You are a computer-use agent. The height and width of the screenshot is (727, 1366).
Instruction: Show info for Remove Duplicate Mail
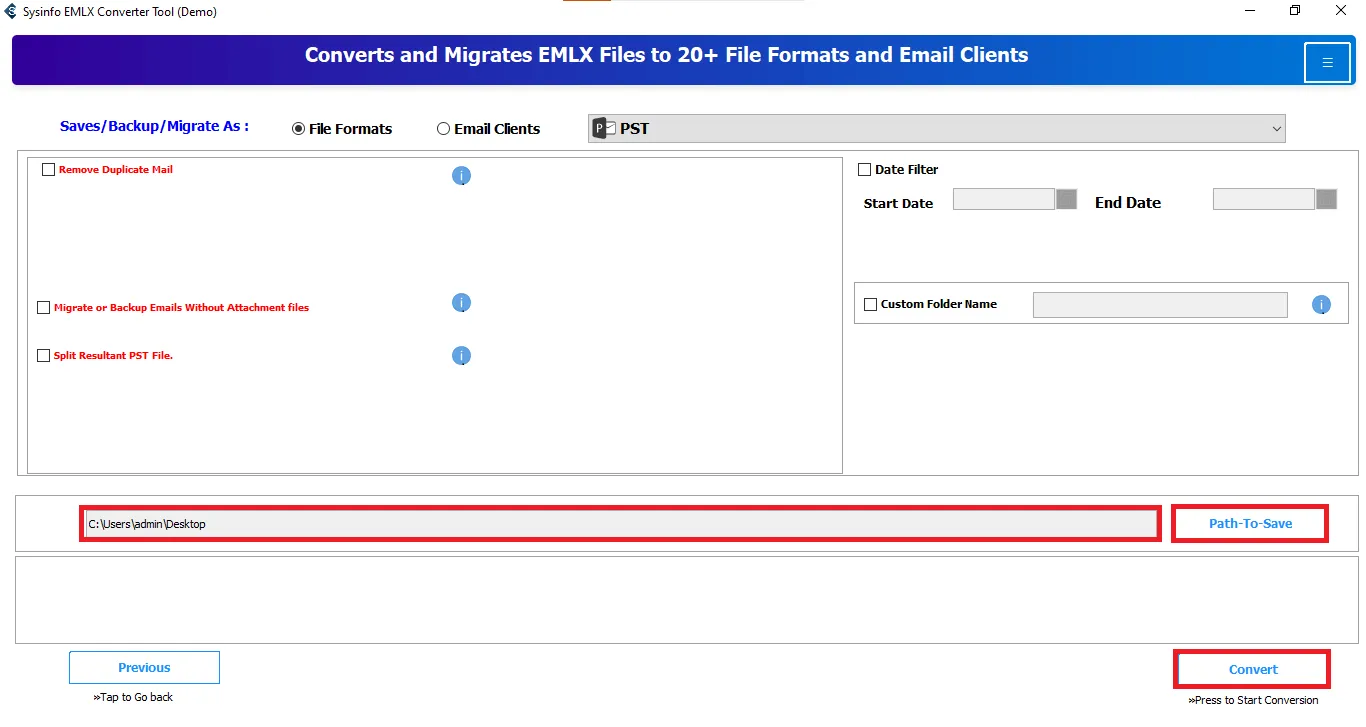click(461, 176)
